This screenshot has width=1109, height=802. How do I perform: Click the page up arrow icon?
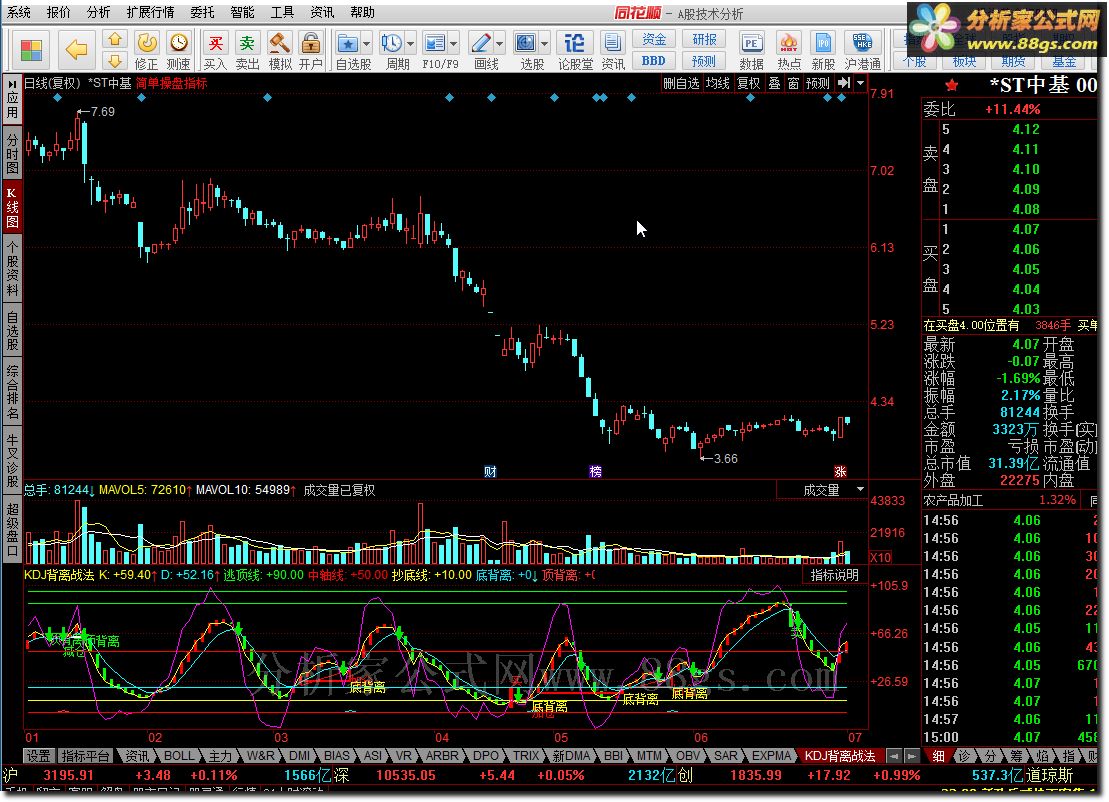pos(115,39)
